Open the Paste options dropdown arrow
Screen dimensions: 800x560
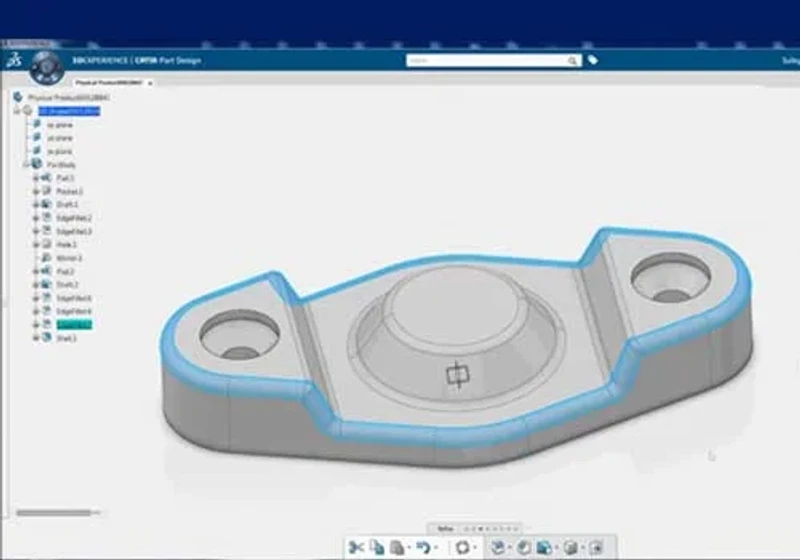click(x=410, y=548)
